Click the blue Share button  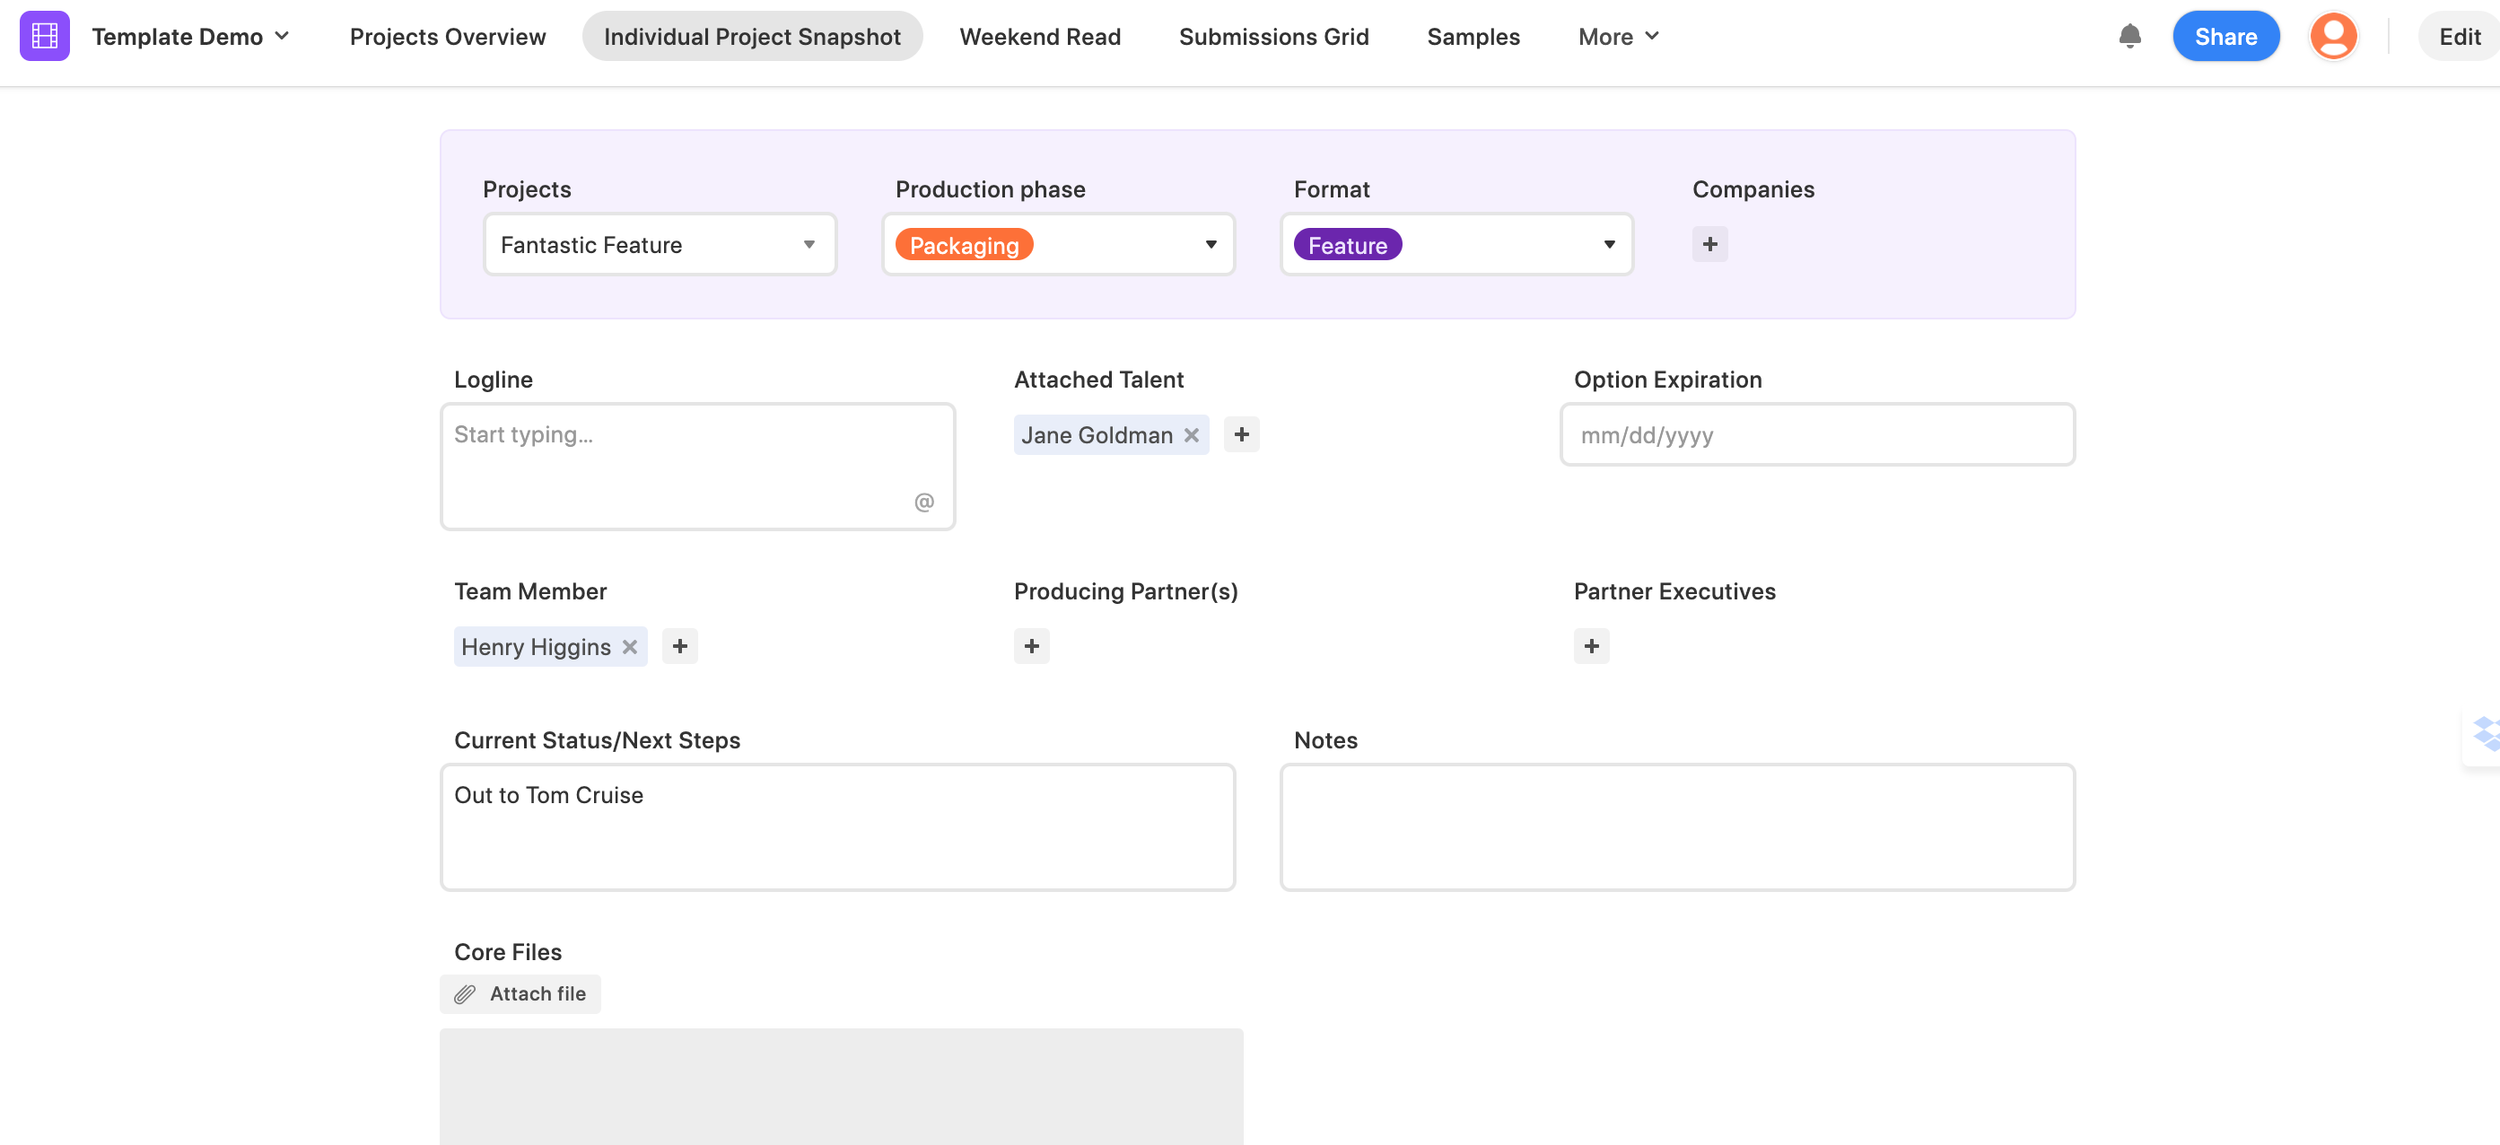tap(2225, 36)
